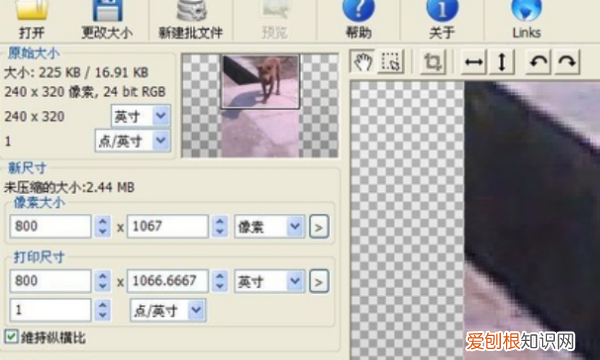Click the print height 1066.6667 spinner
Screen dimensions: 600x360
tap(220, 281)
